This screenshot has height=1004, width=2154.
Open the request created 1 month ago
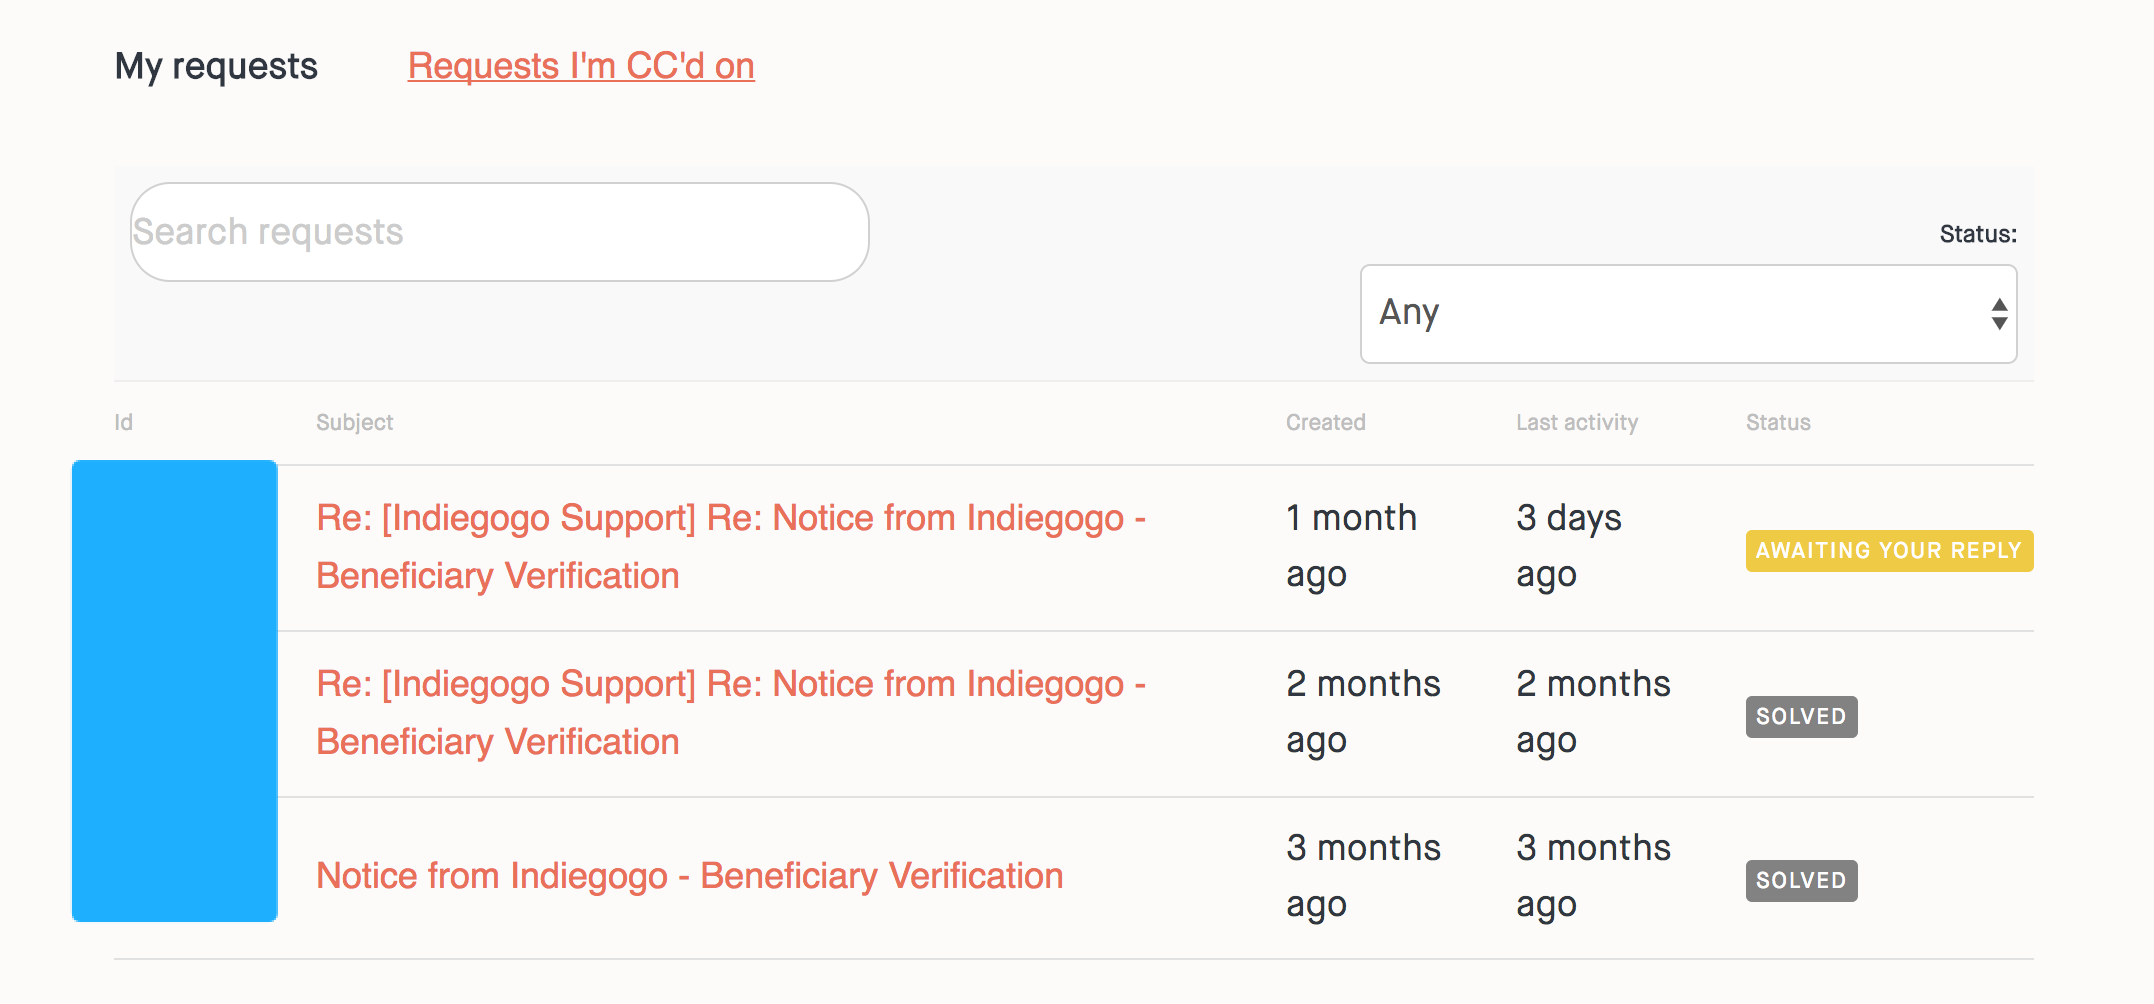731,547
